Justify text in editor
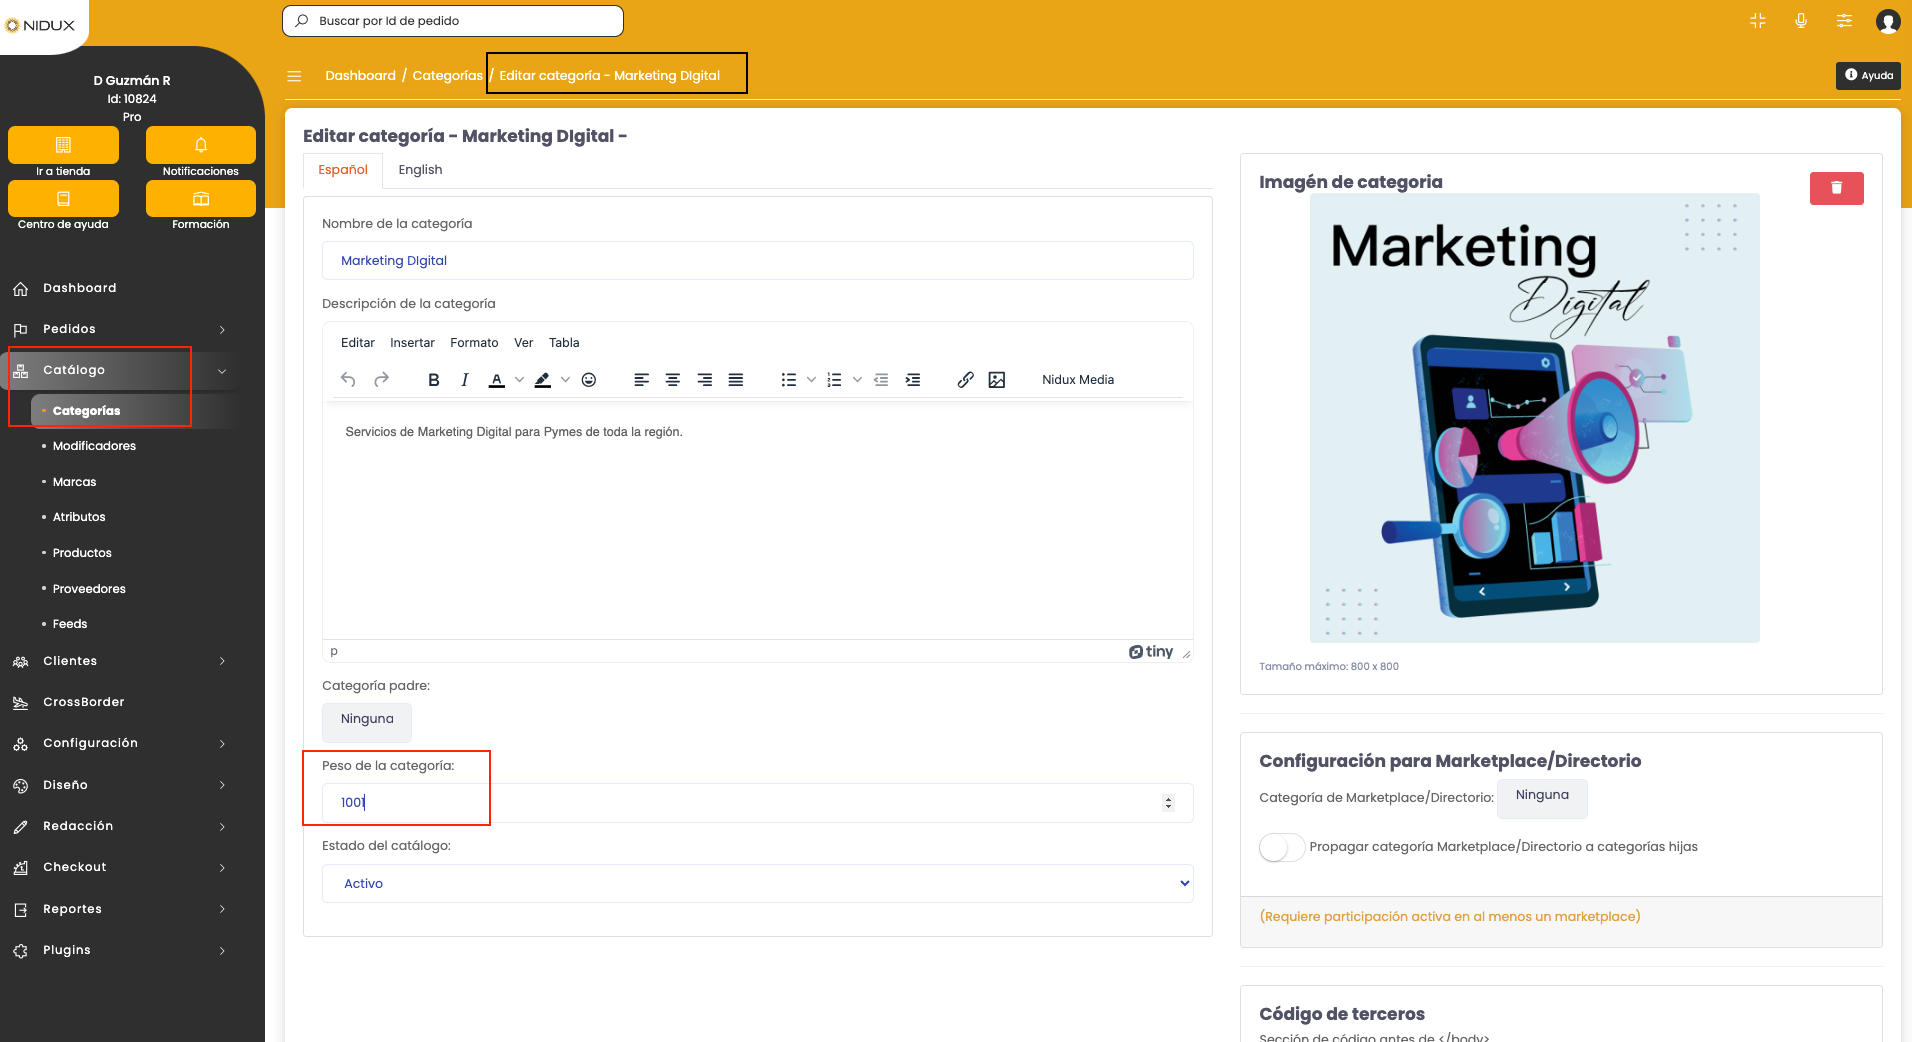Viewport: 1912px width, 1042px height. coord(736,380)
